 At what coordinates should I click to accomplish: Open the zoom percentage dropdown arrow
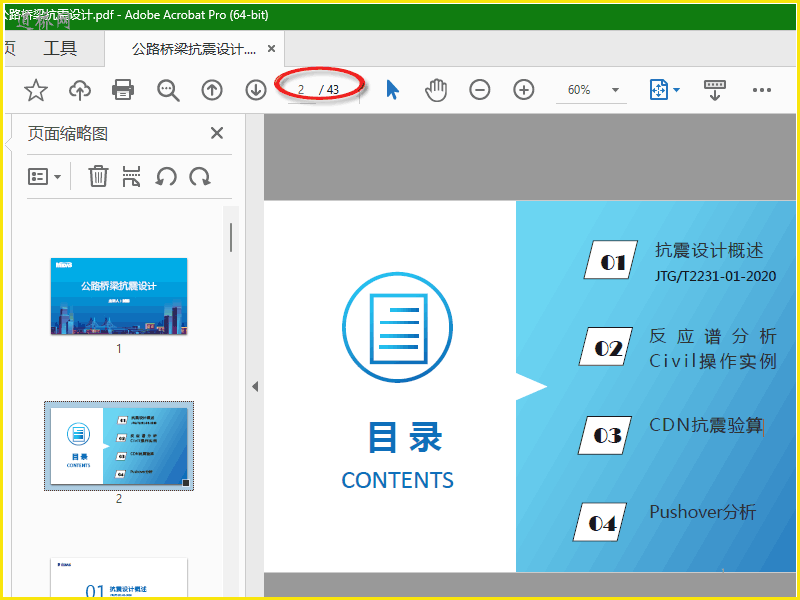pos(615,90)
